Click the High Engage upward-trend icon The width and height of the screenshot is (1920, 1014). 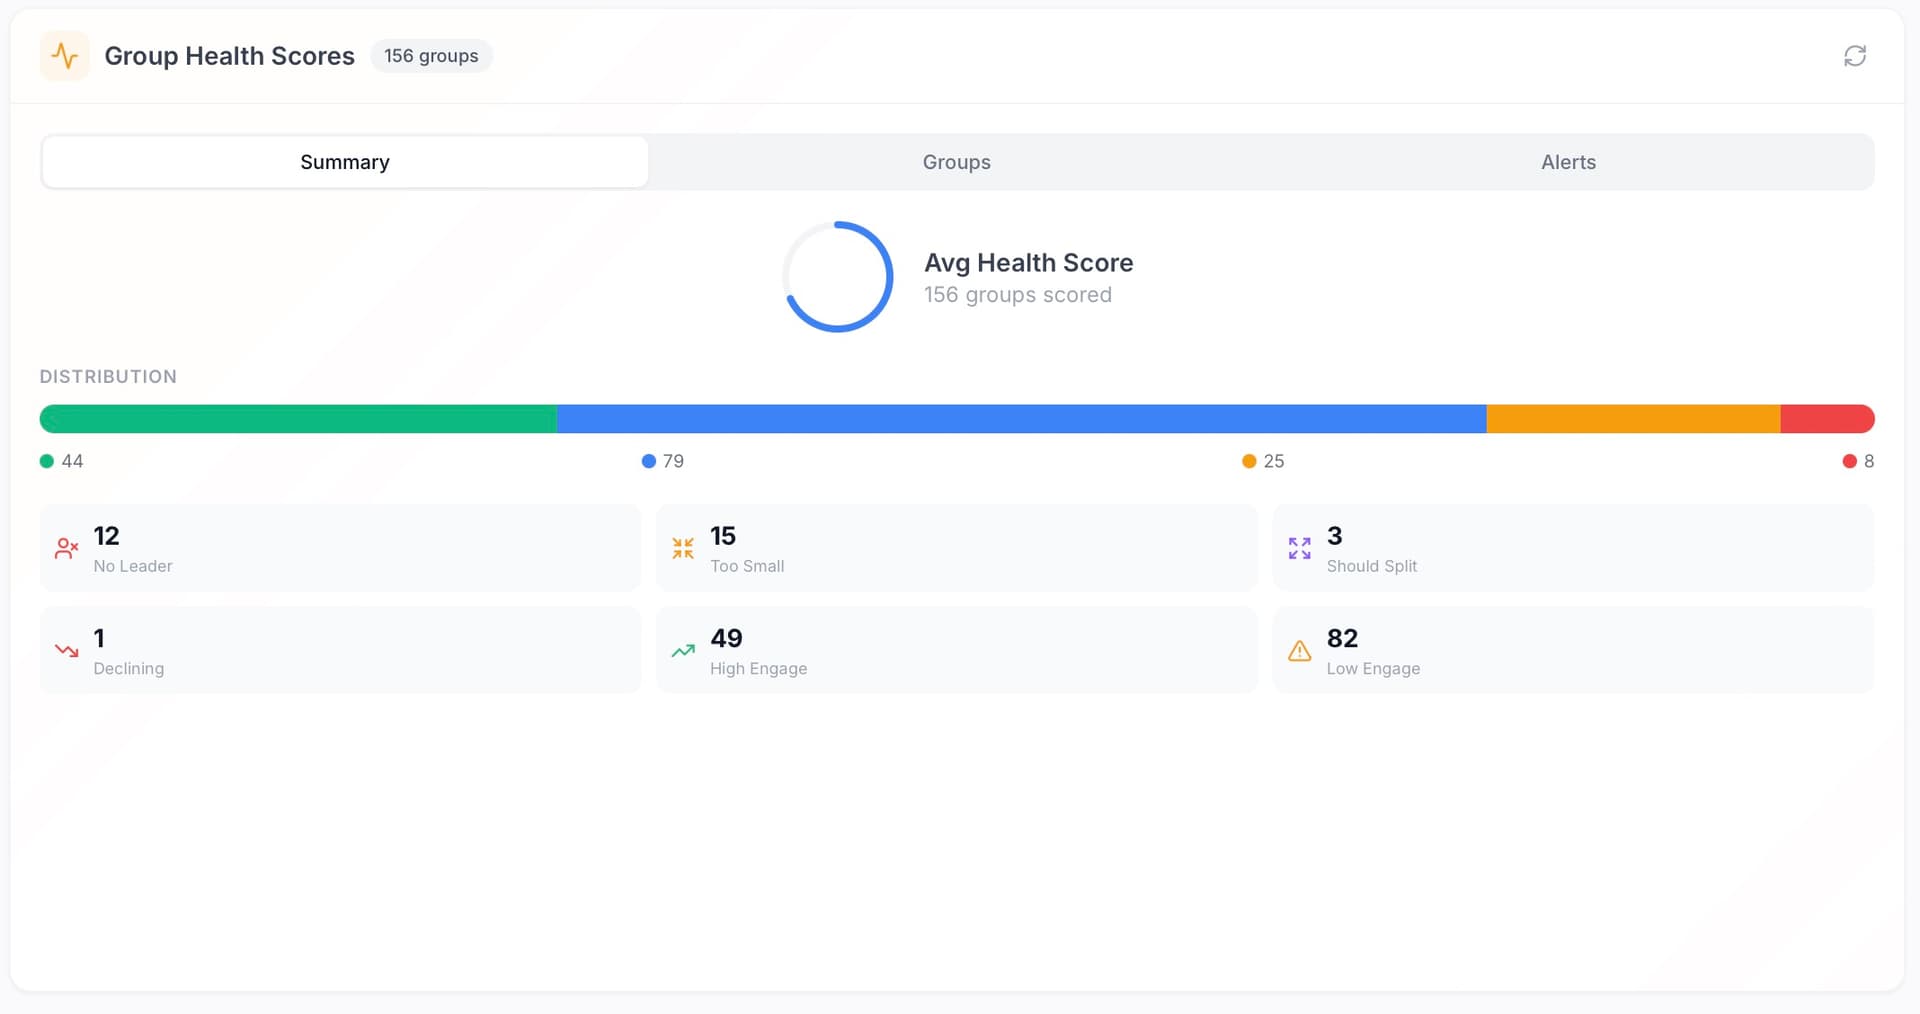point(682,650)
